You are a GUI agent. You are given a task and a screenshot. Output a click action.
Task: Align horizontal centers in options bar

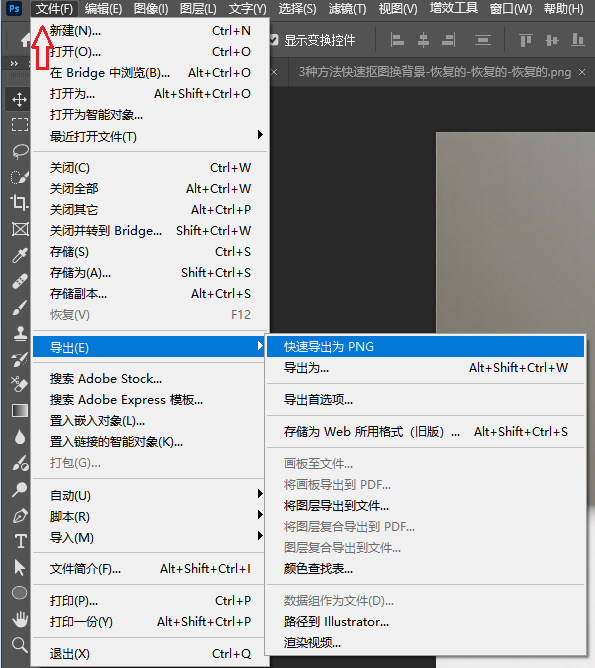pyautogui.click(x=423, y=40)
